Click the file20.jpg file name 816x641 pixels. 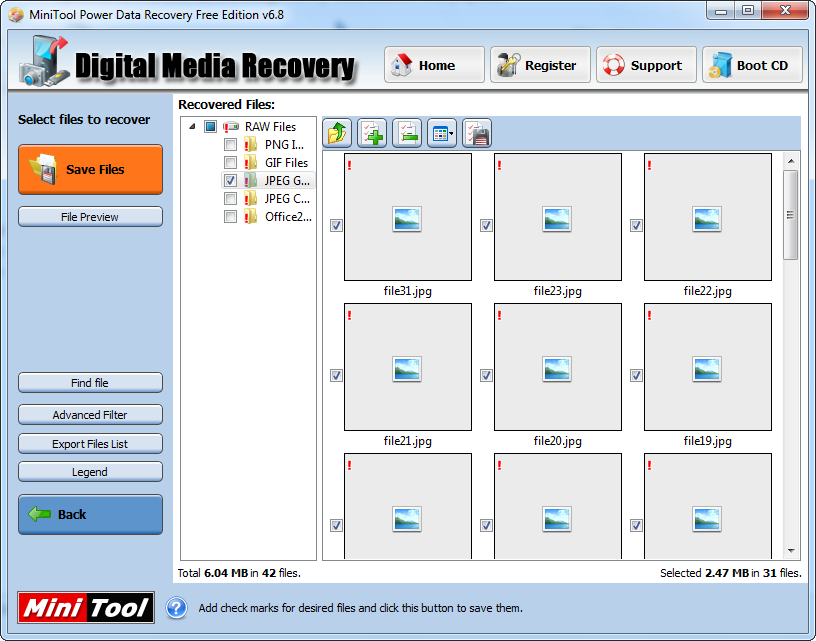[557, 441]
